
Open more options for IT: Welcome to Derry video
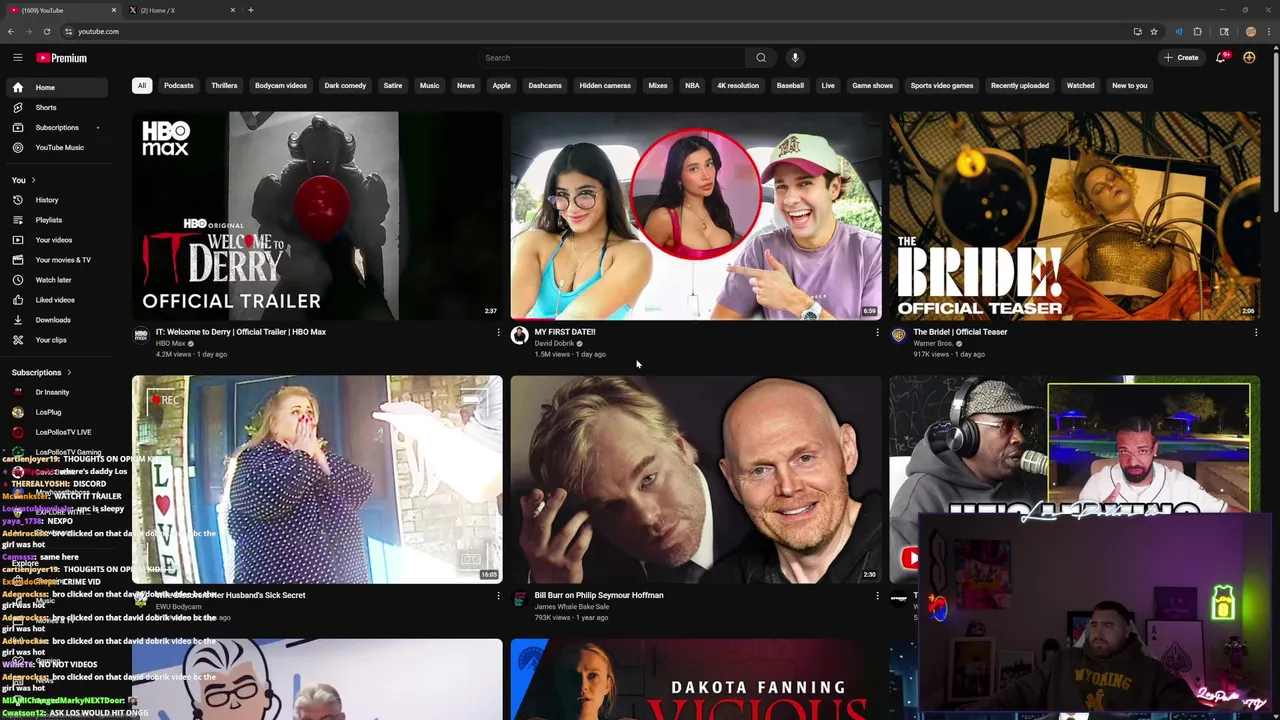click(498, 332)
